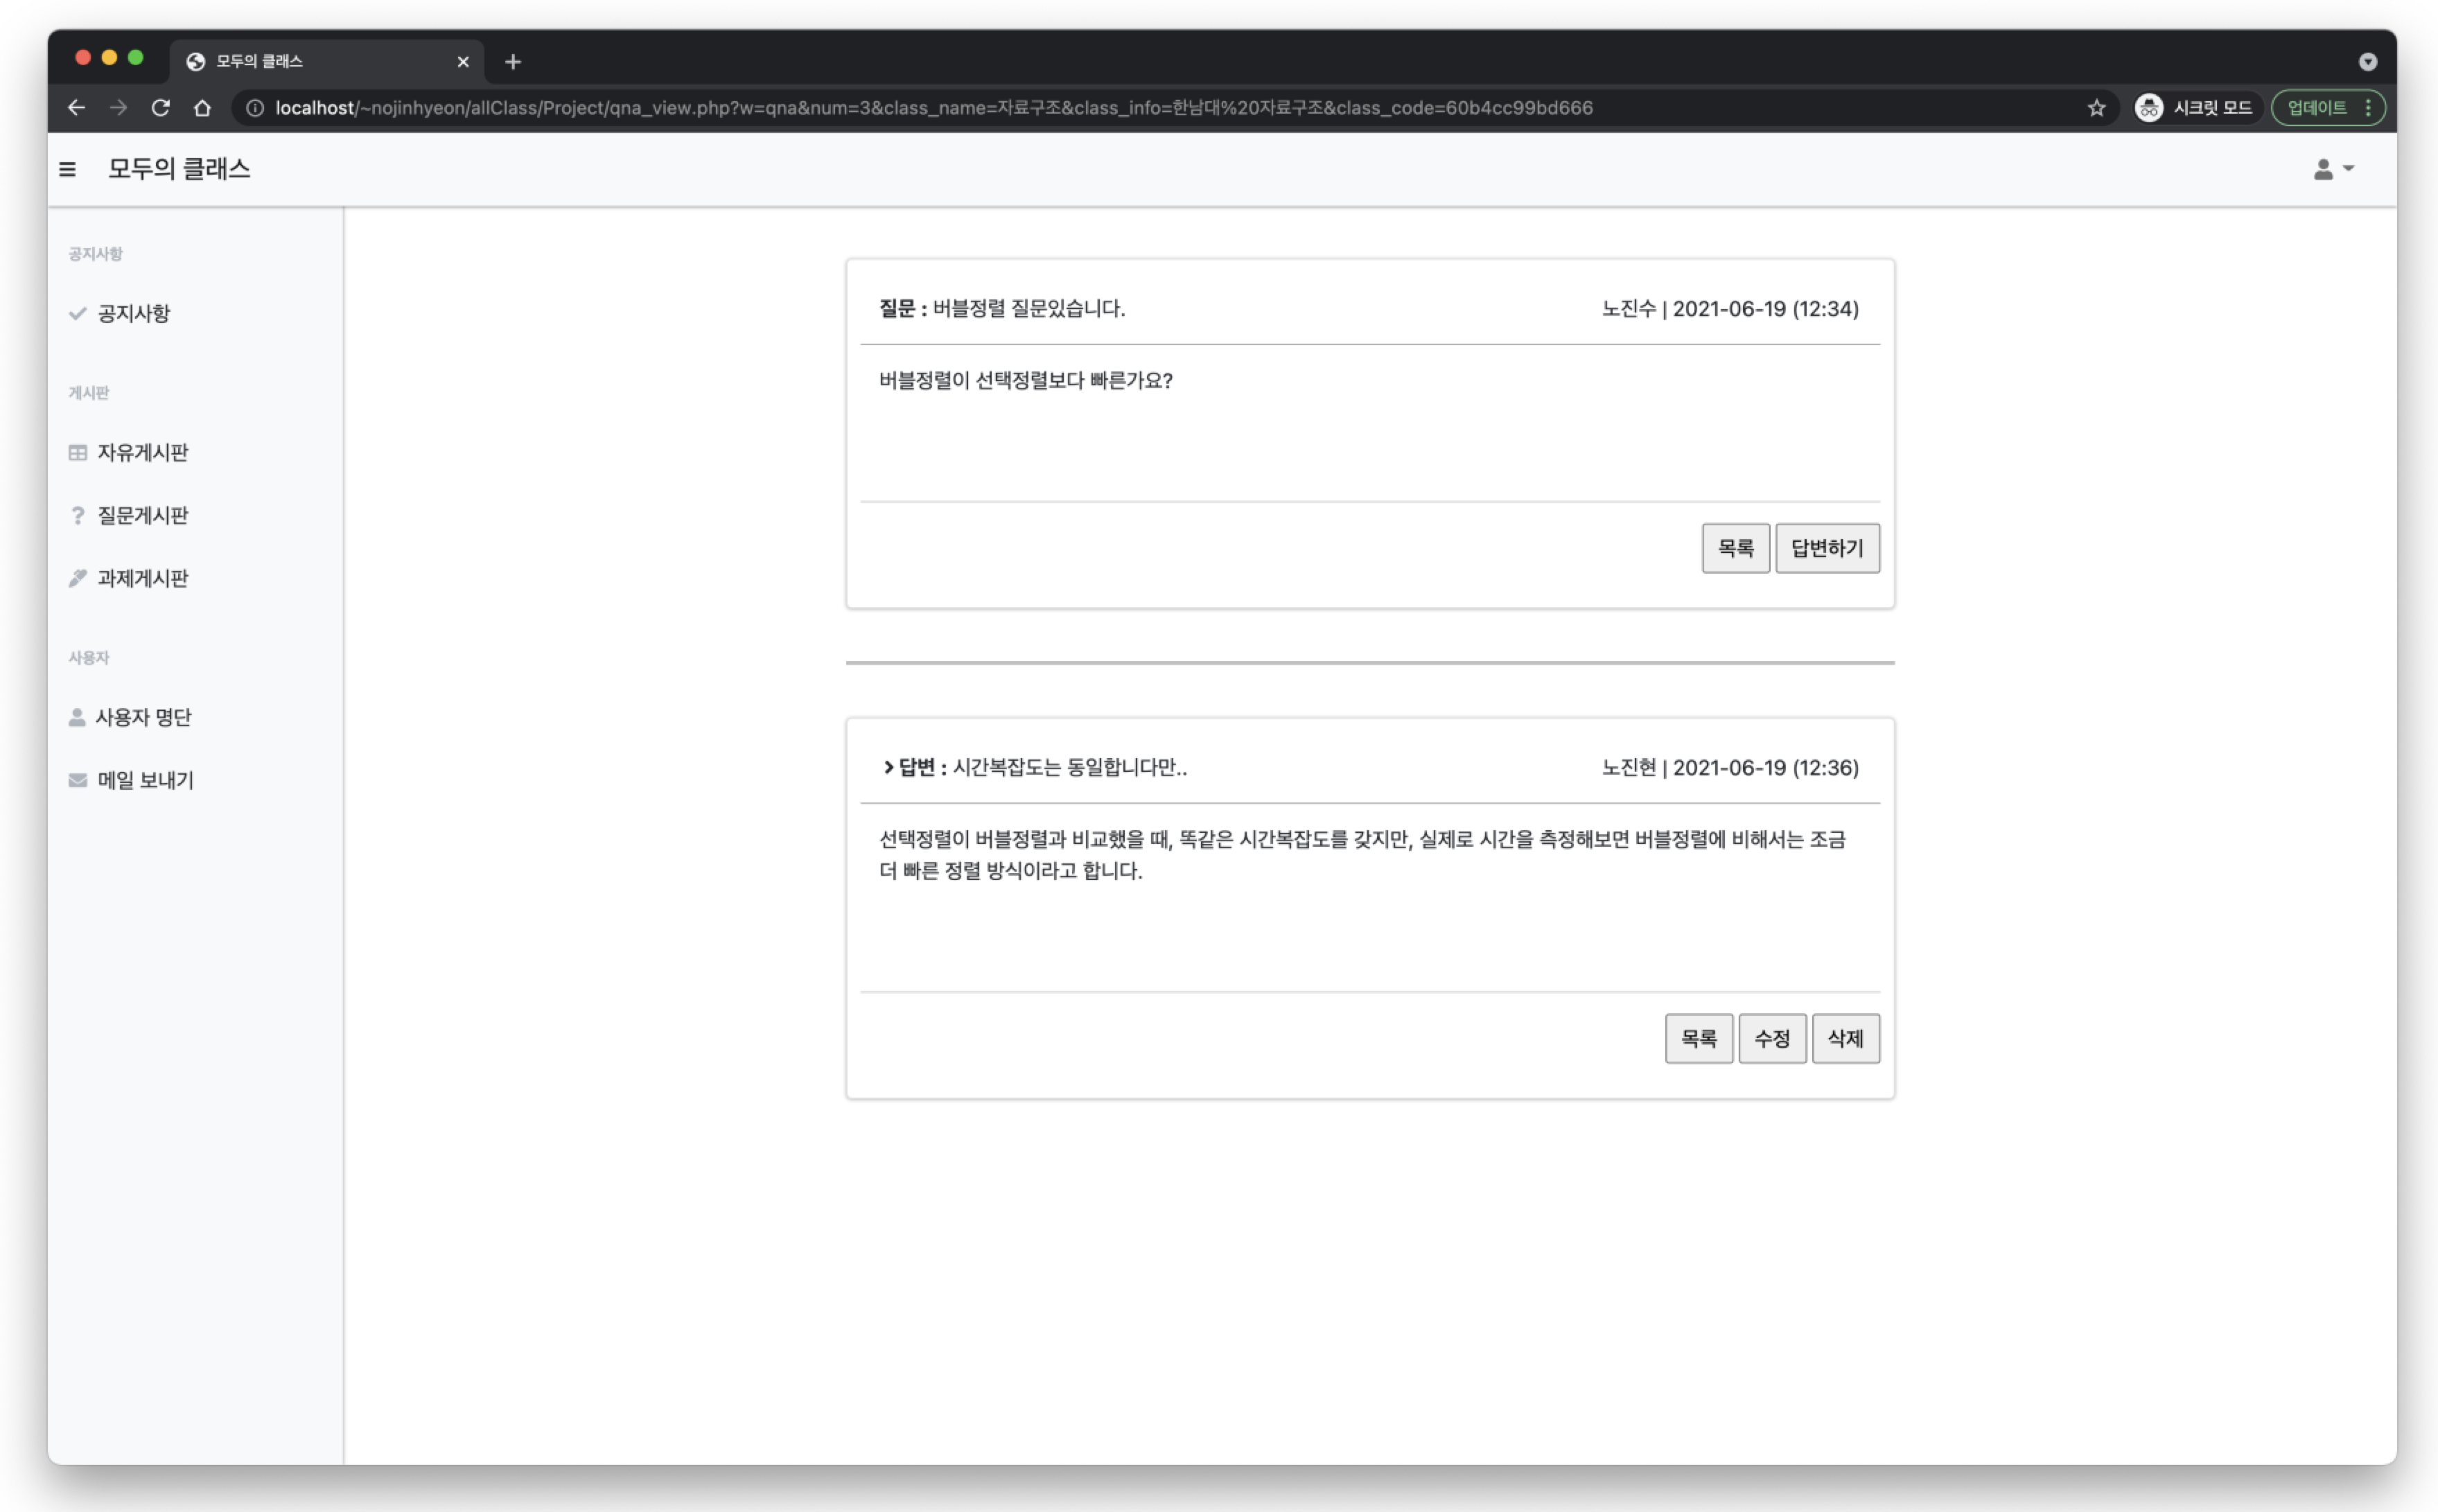Open Chrome 업데이트 menu button
The height and width of the screenshot is (1512, 2438).
point(2327,108)
